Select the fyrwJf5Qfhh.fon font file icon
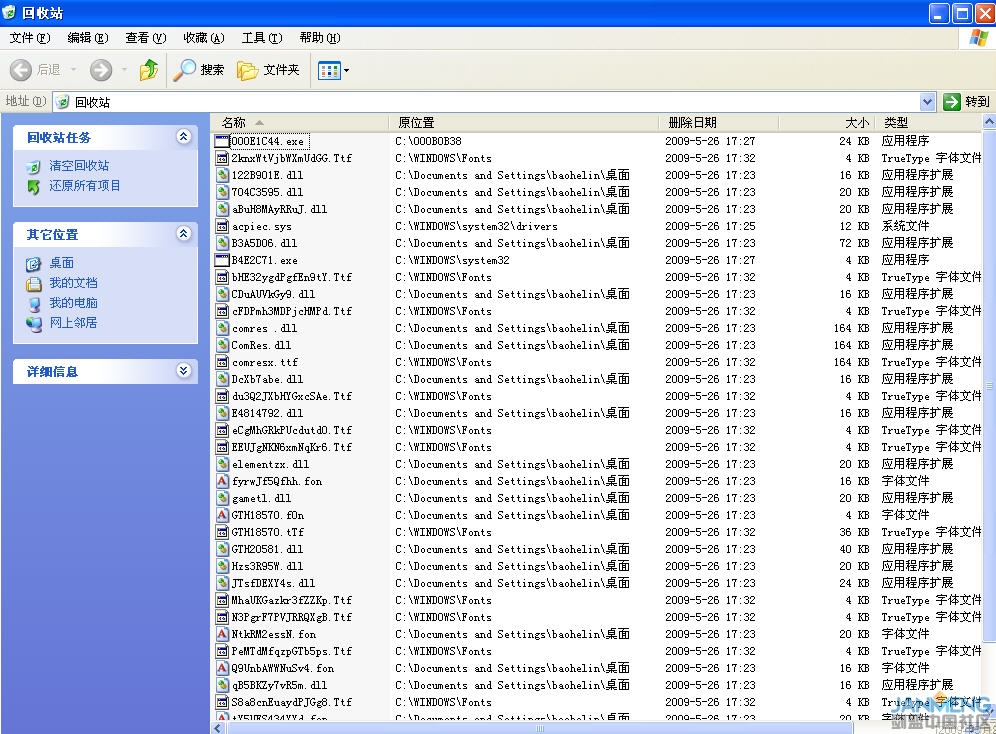 tap(223, 481)
